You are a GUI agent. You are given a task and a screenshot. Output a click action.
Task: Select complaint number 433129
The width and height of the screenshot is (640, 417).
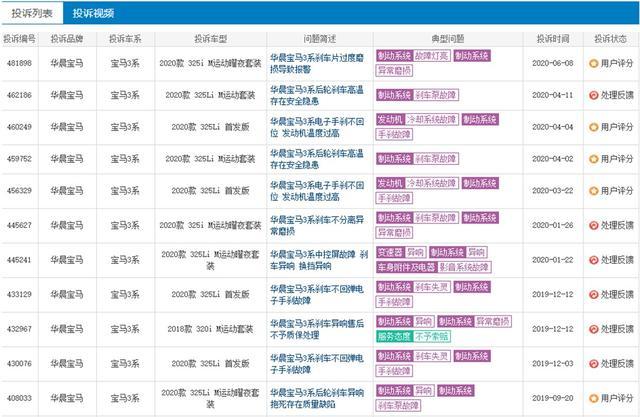[x=19, y=295]
